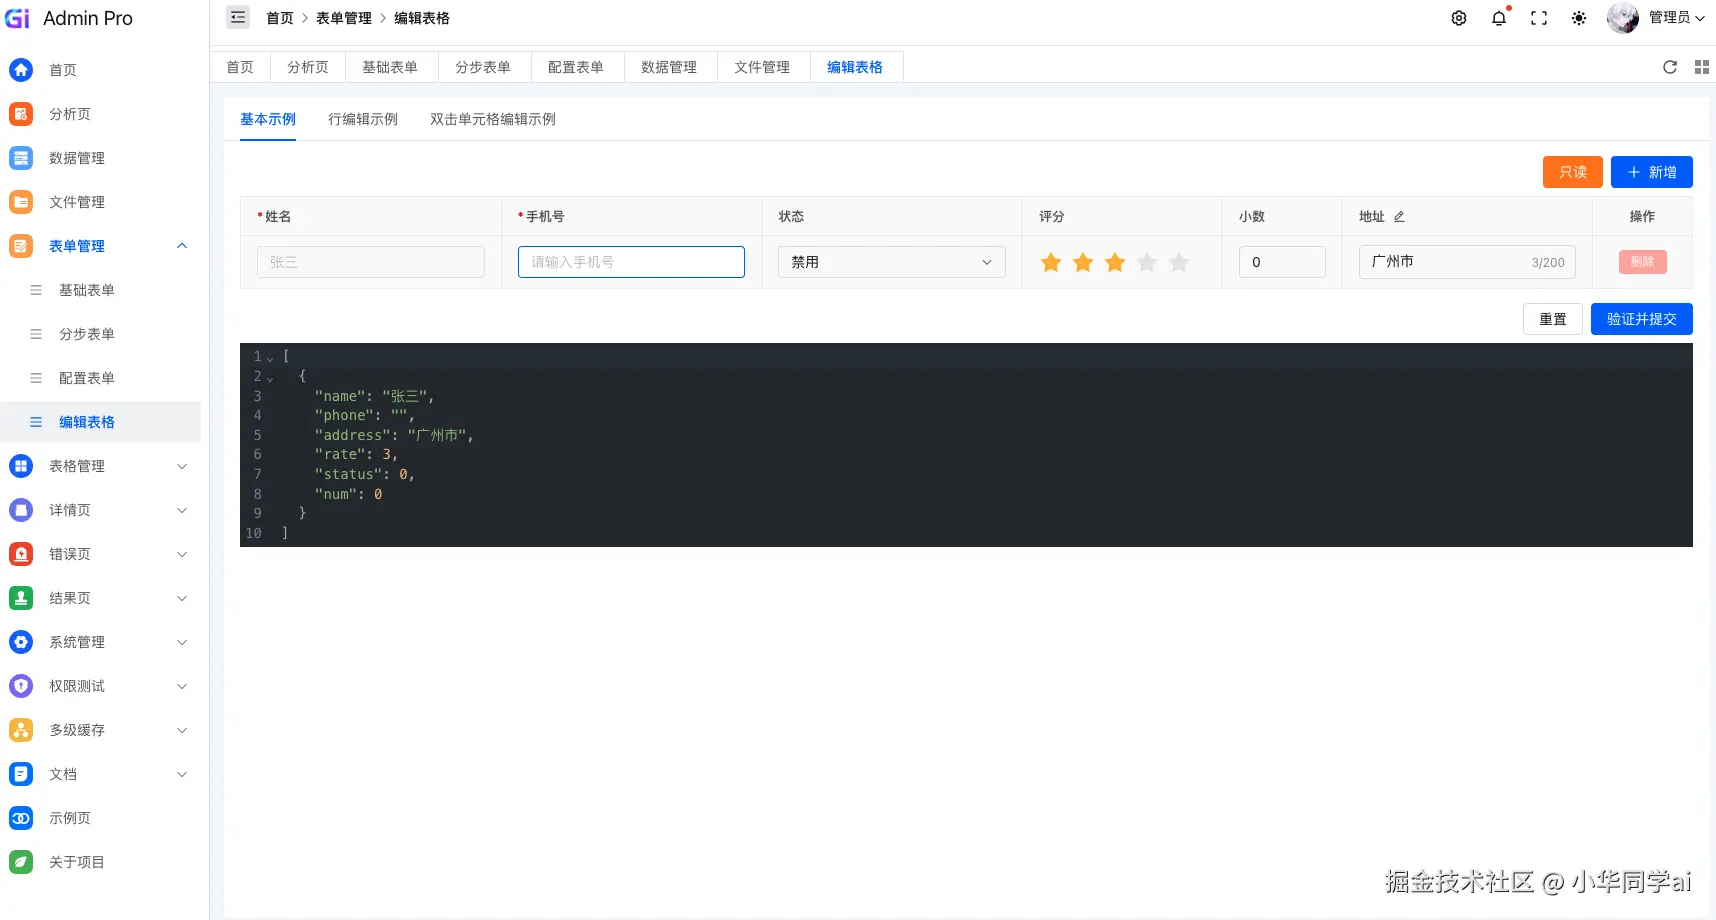Open the 数据管理 page tab

coord(669,67)
